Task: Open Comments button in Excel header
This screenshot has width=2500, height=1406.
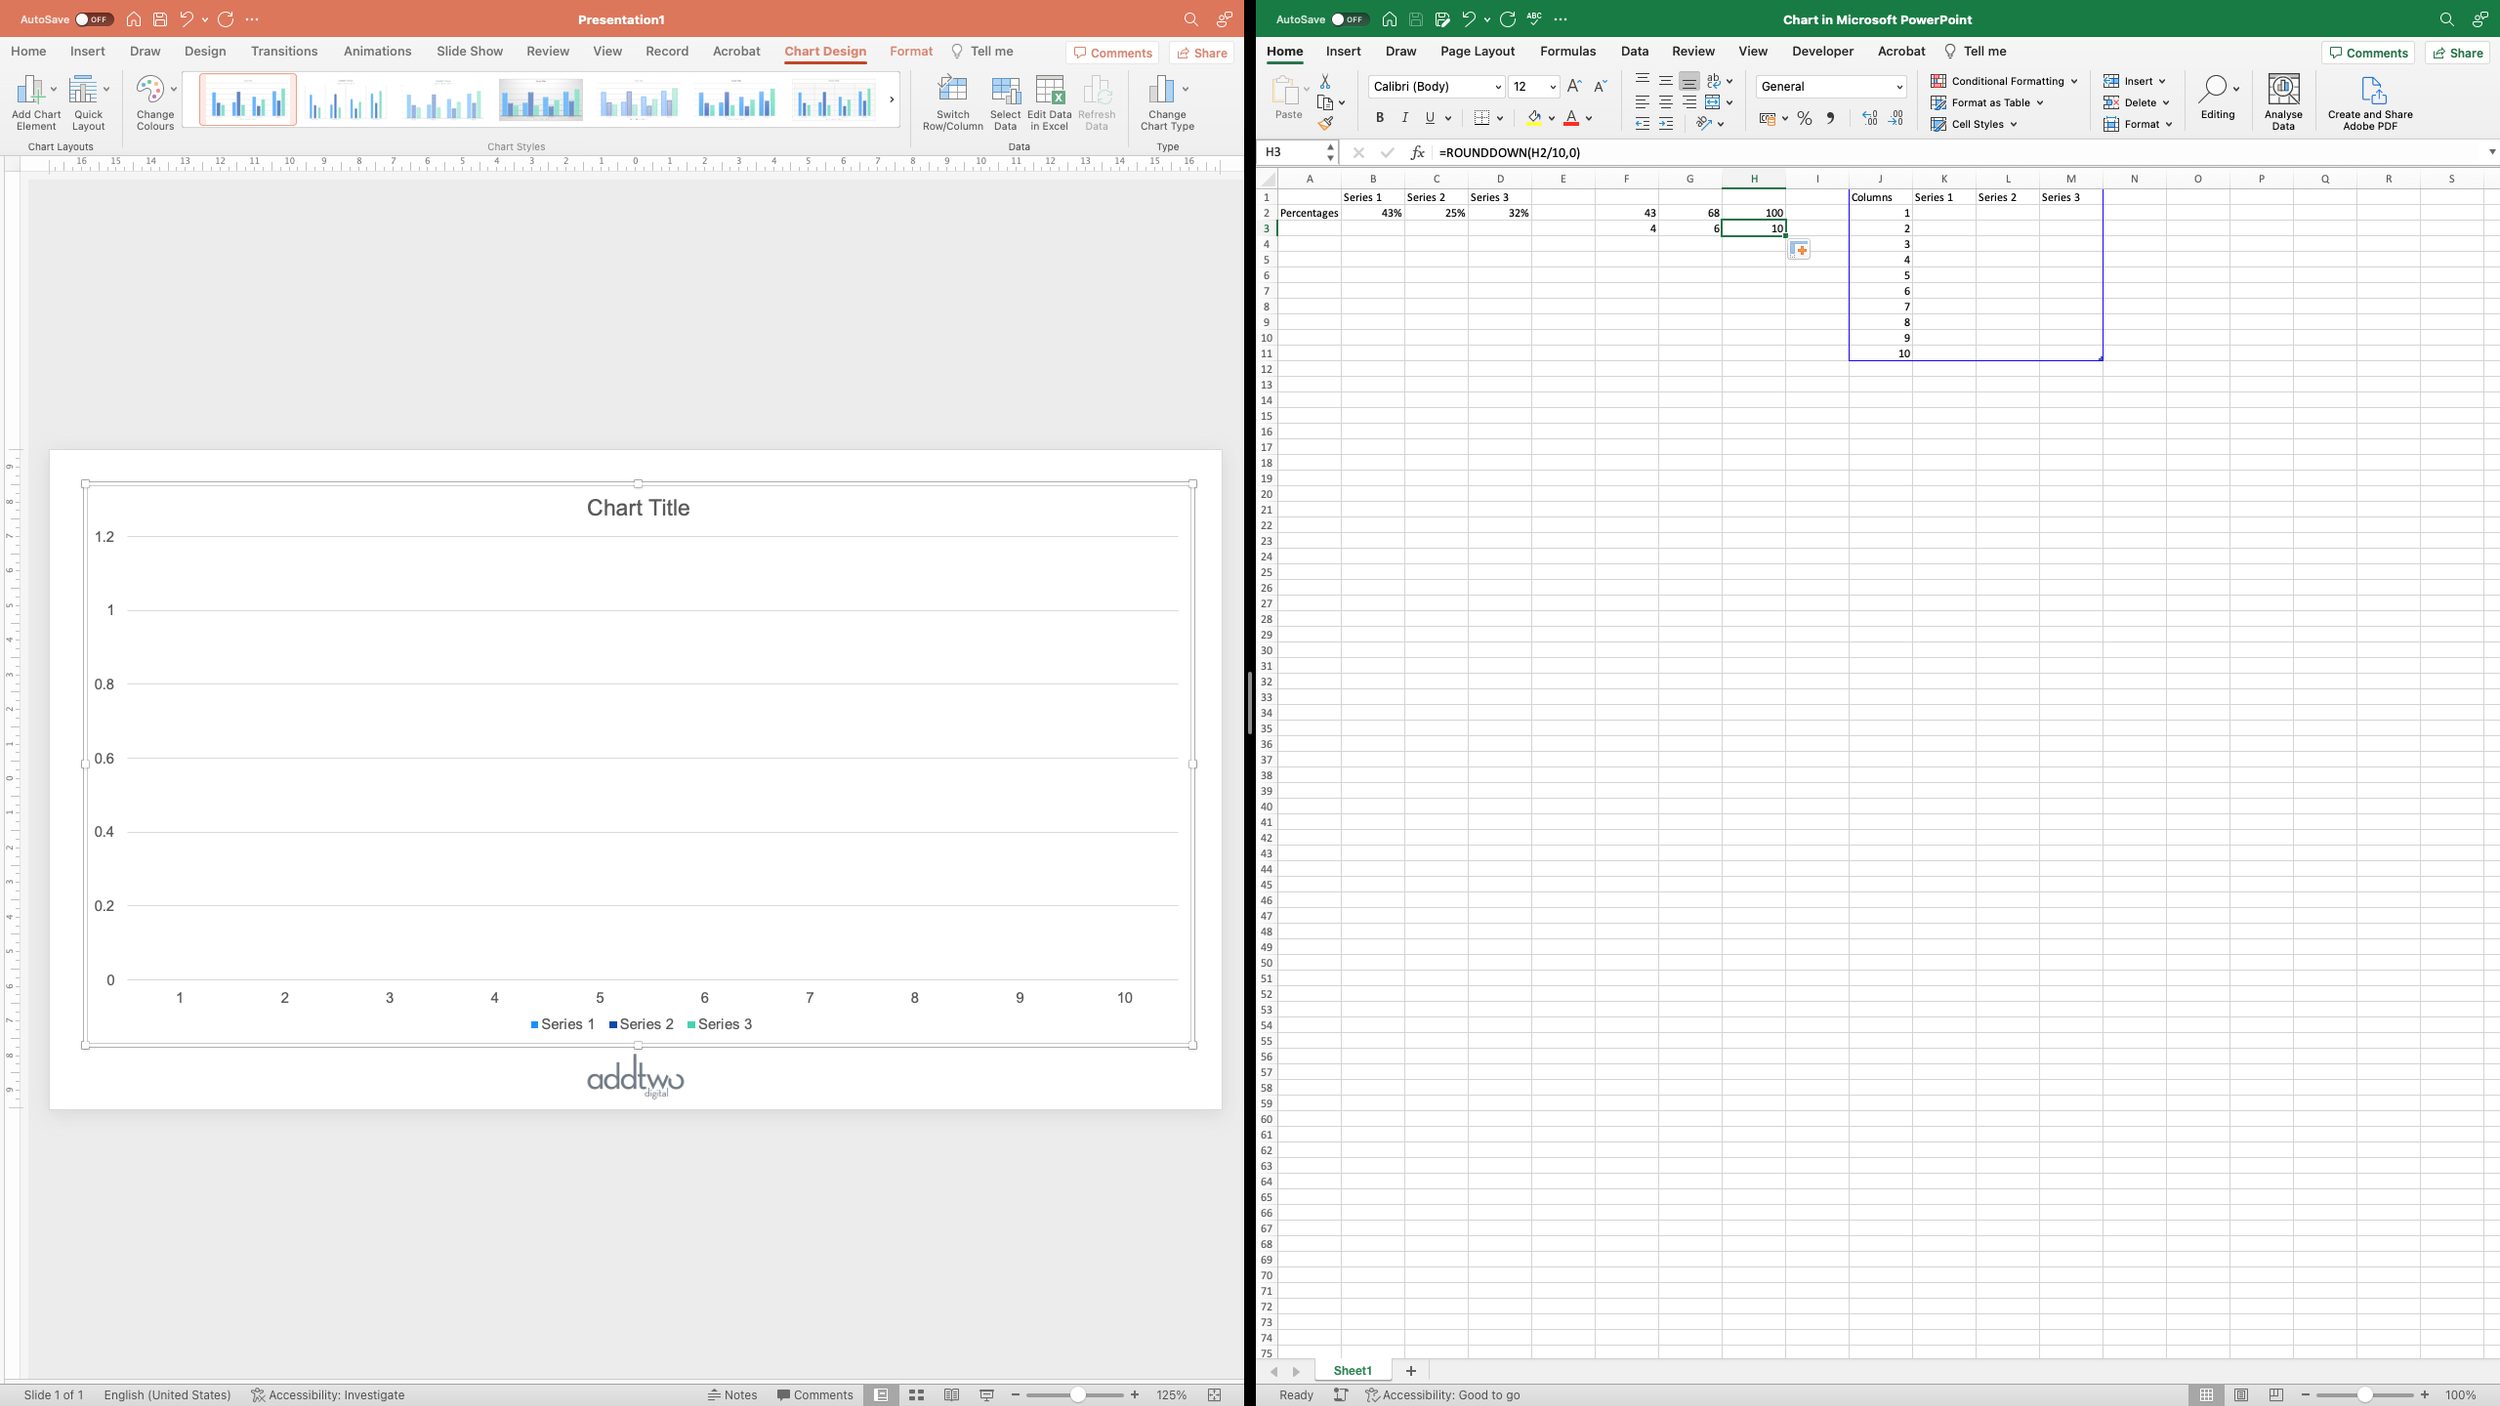Action: (2367, 53)
